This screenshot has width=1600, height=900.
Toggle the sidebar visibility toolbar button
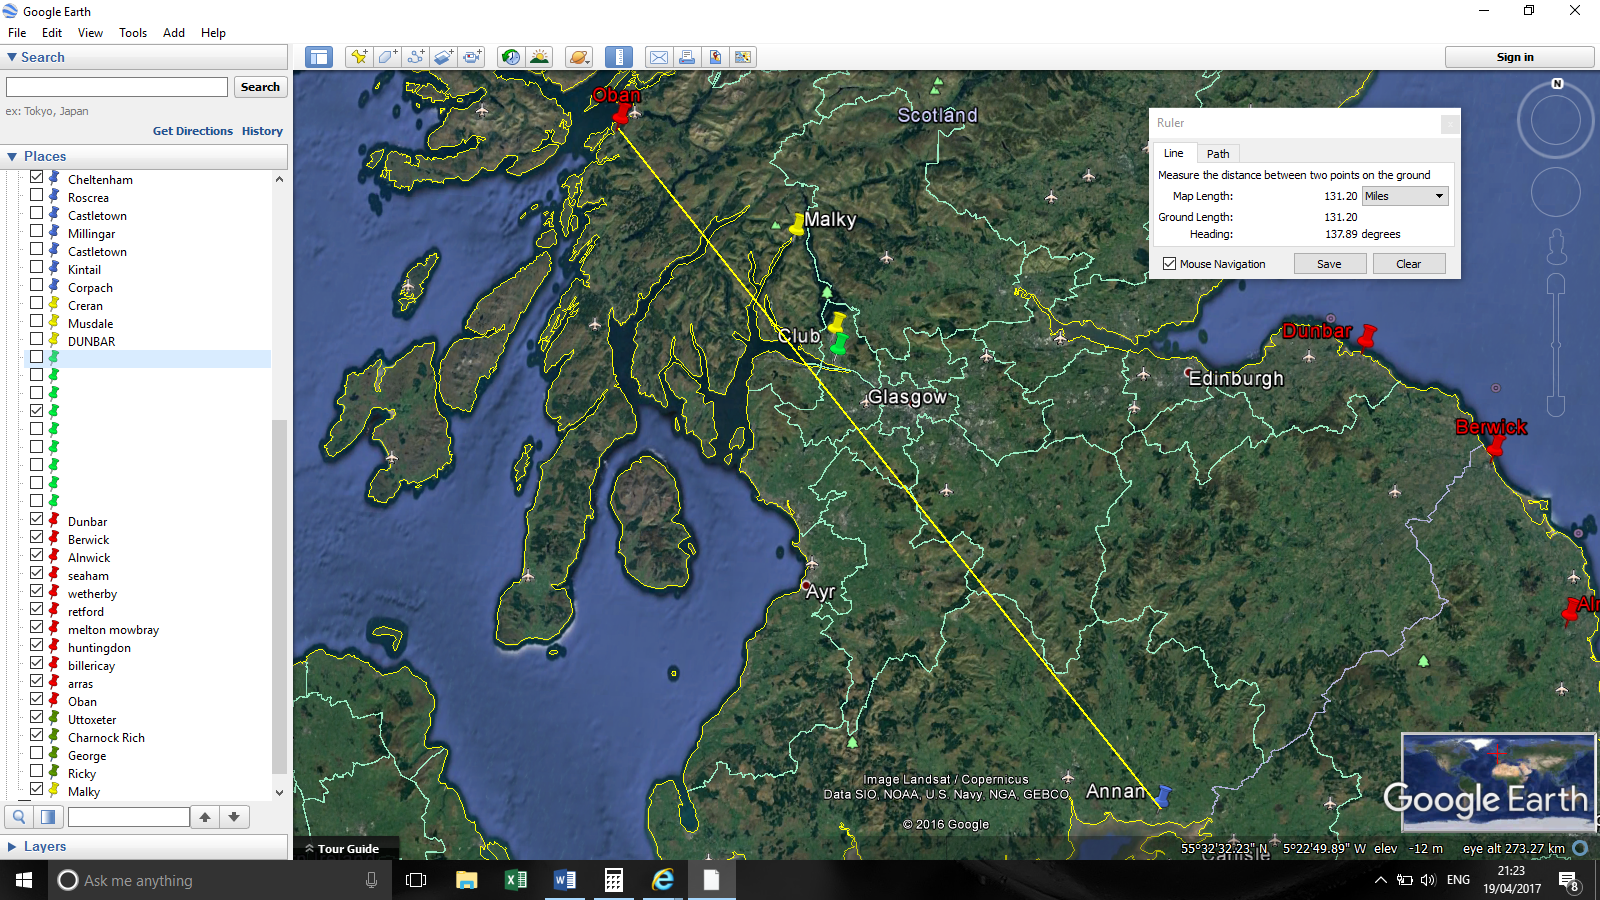coord(319,57)
